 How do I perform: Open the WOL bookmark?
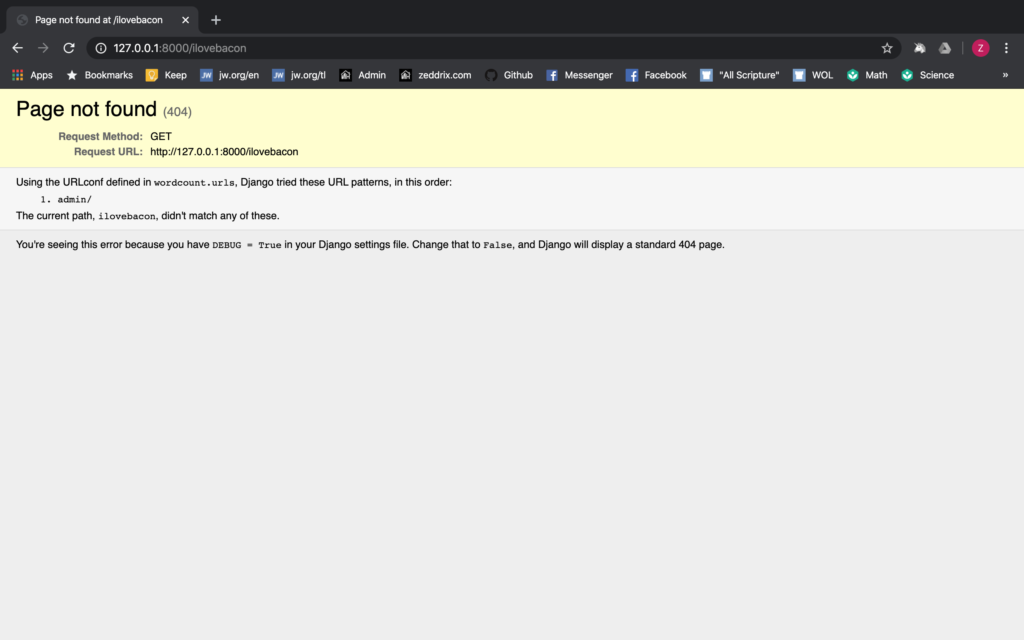click(x=813, y=75)
